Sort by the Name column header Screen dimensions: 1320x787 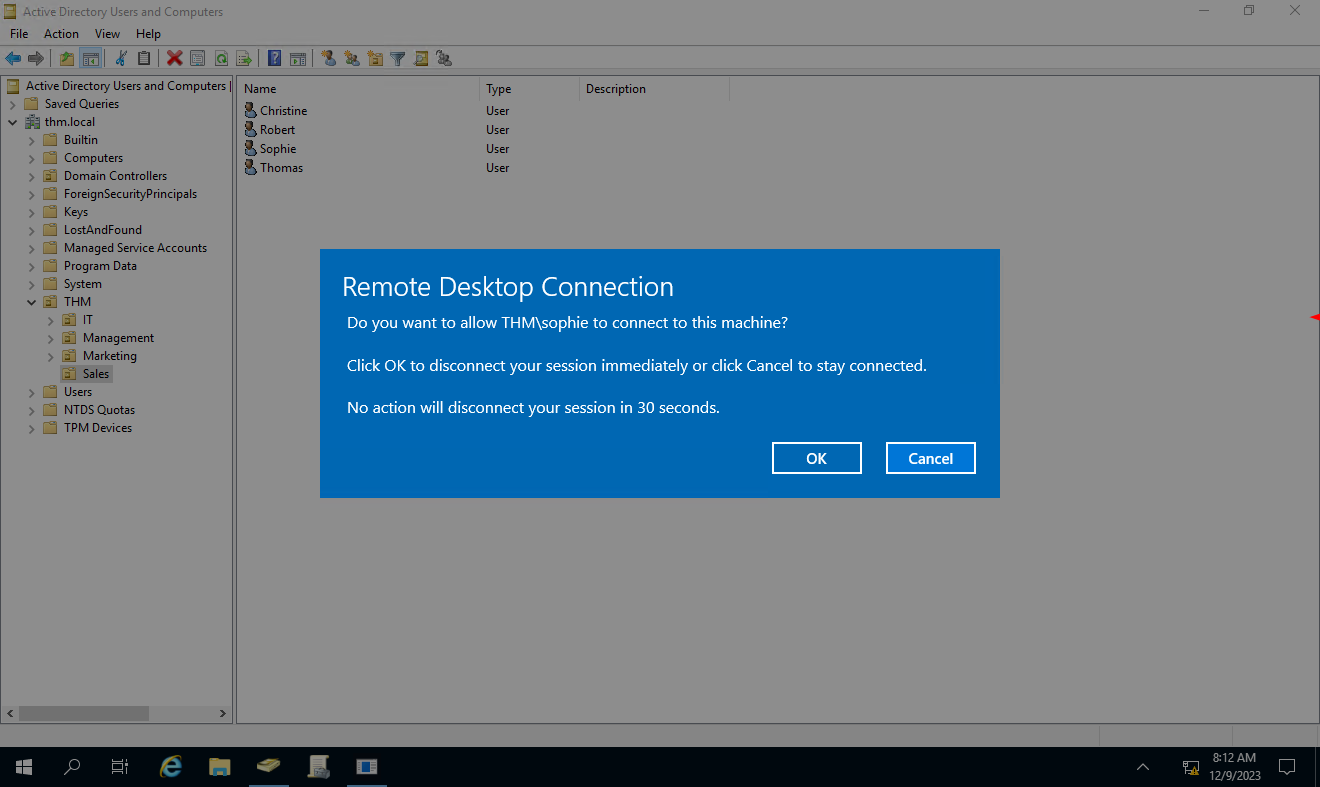[x=359, y=89]
